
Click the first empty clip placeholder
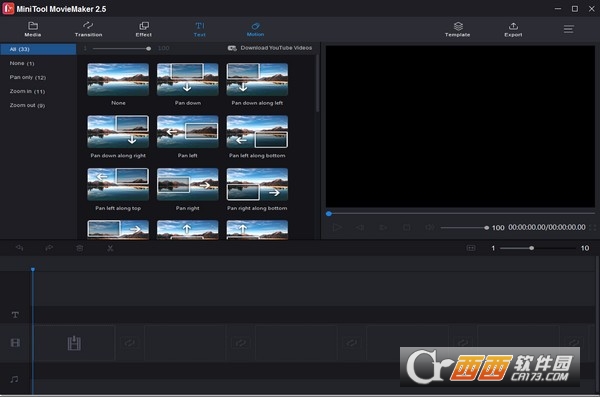pyautogui.click(x=74, y=343)
